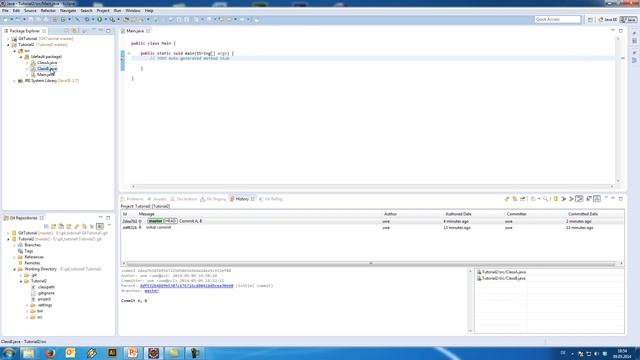
Task: Collapse Working Directory node in Git Repositories
Action: click(x=14, y=269)
